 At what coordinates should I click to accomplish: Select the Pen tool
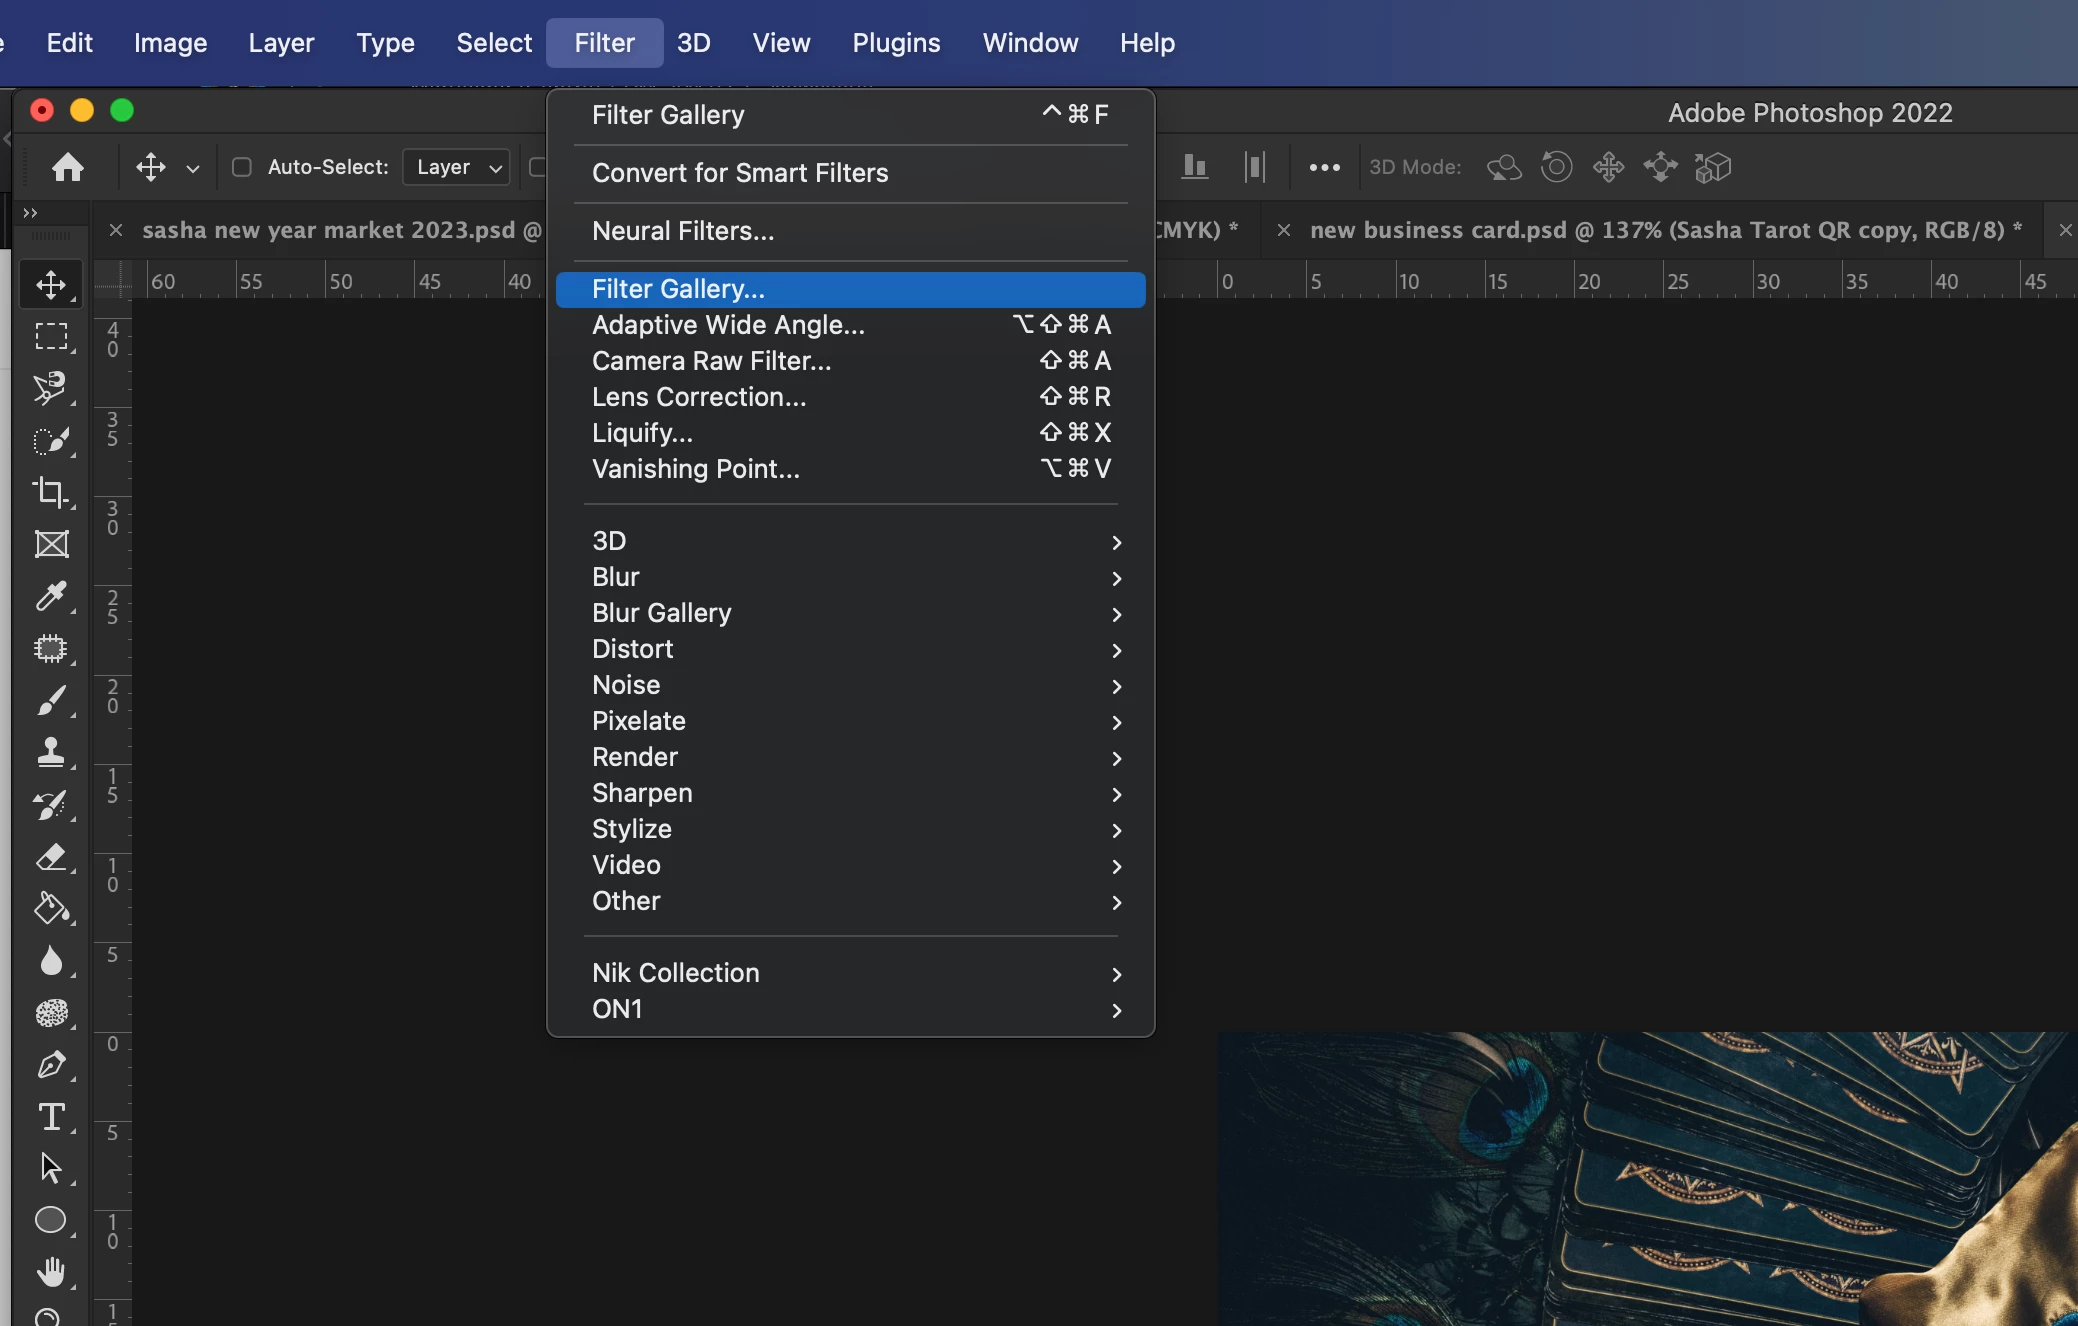(x=51, y=1065)
